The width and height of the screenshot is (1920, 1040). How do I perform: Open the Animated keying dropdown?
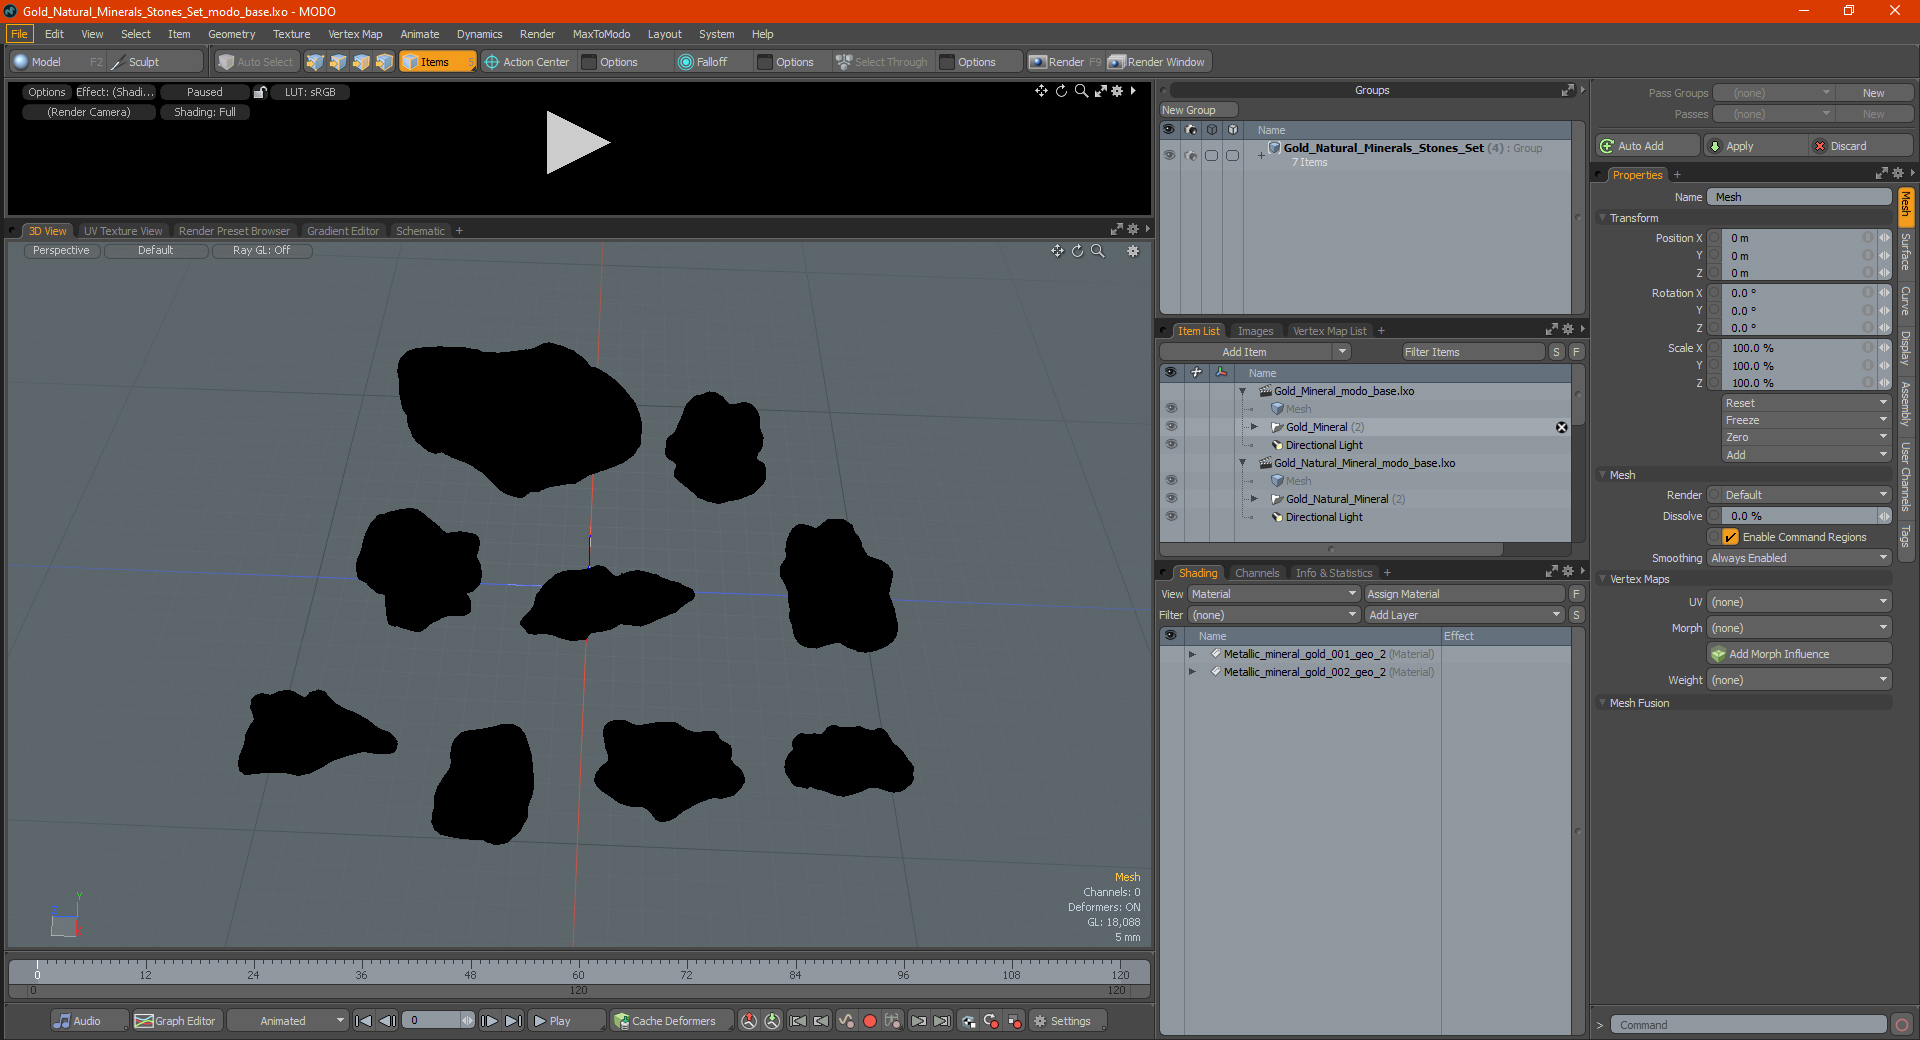coord(287,1021)
